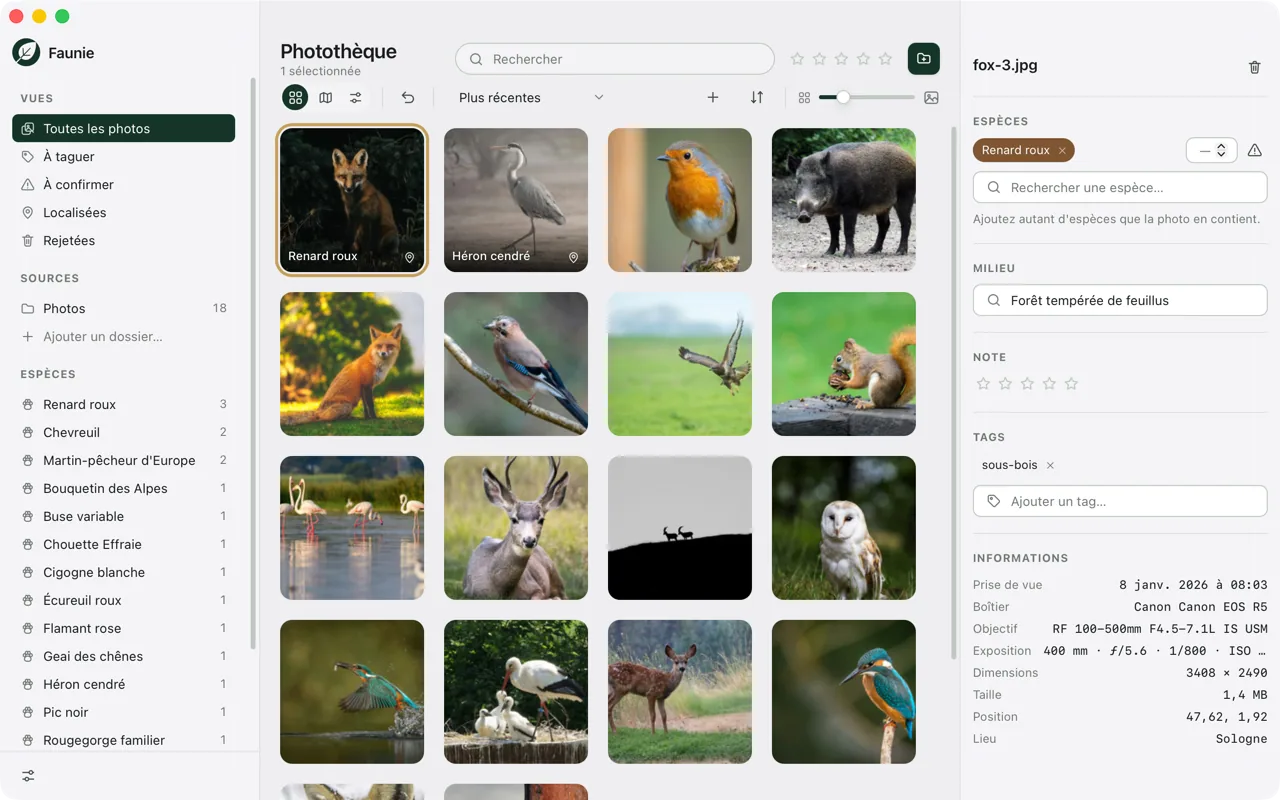1280x800 pixels.
Task: Select Pic noir in the species list
Action: [x=123, y=712]
